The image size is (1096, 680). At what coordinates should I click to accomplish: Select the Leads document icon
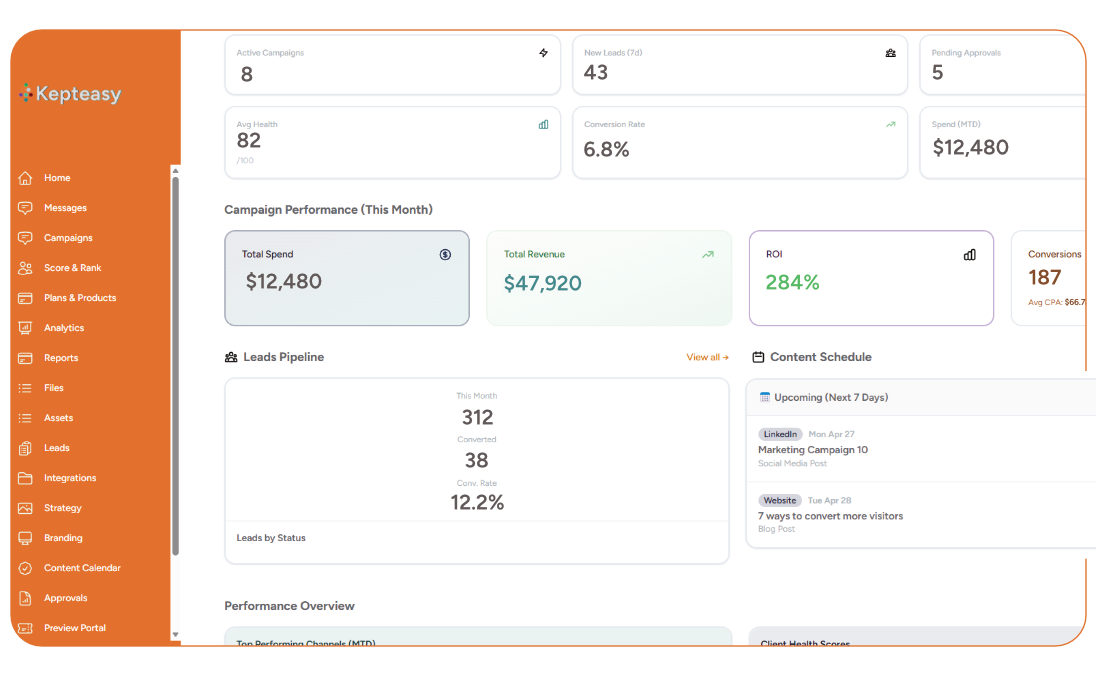(x=30, y=447)
